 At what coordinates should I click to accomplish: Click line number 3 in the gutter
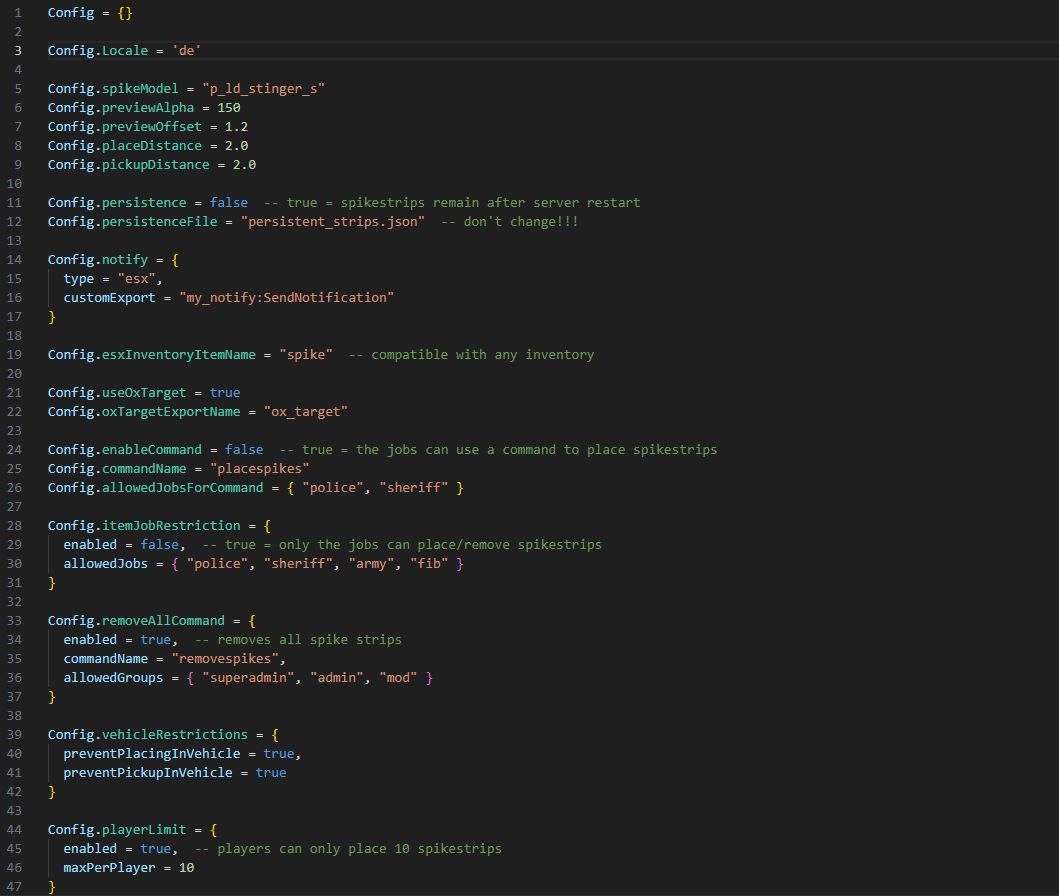pos(18,51)
